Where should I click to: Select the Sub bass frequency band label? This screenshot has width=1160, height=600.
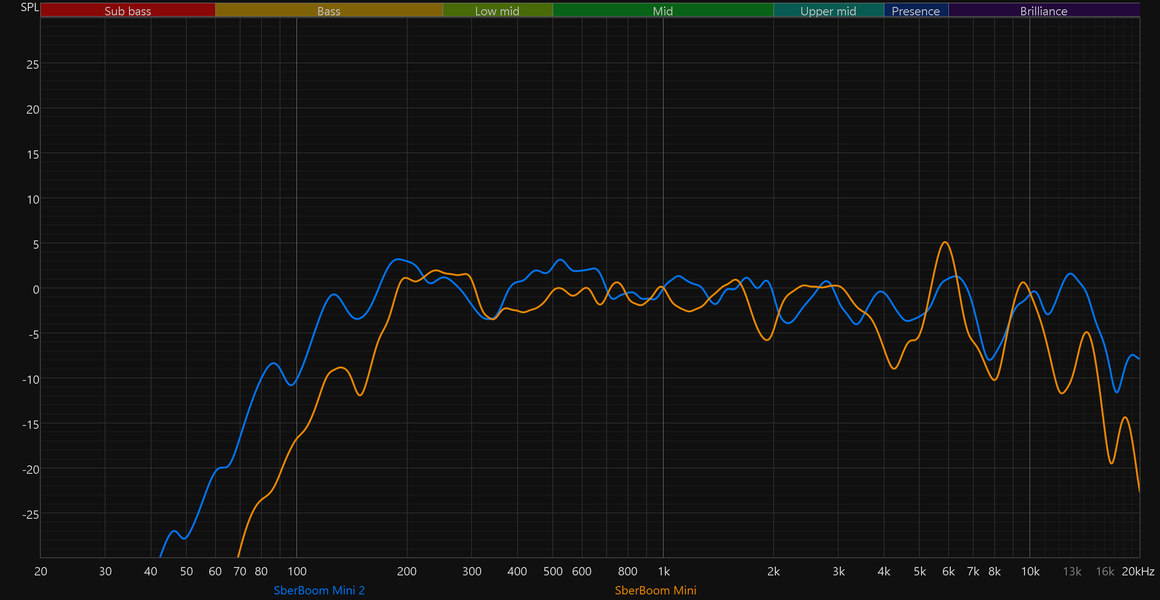coord(128,11)
